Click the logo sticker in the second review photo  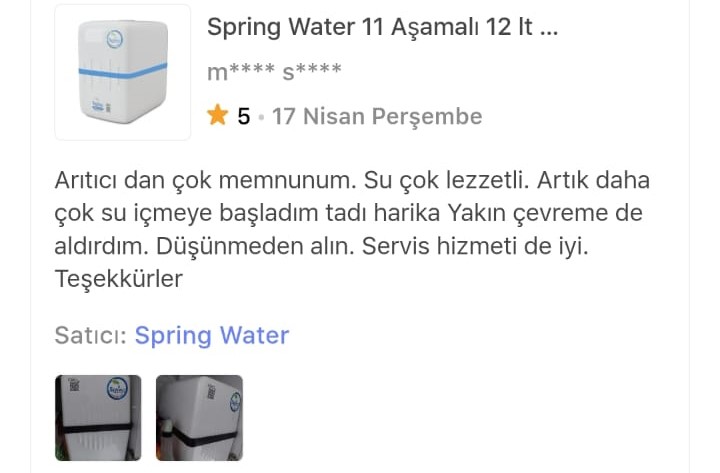click(x=235, y=401)
